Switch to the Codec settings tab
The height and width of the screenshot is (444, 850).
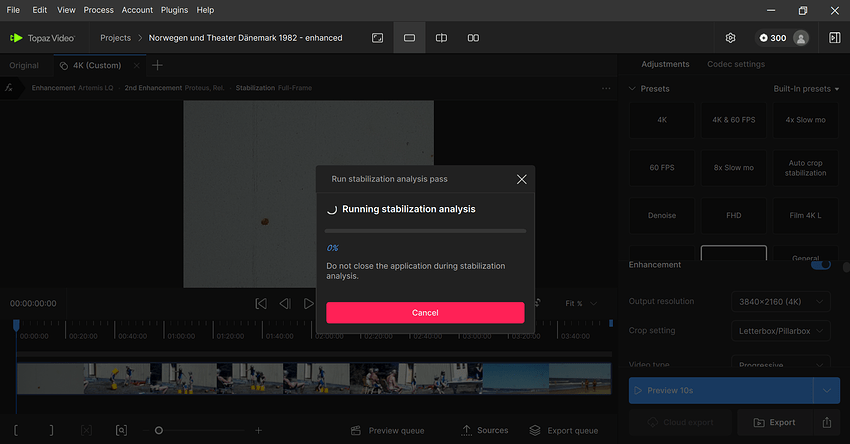pos(736,64)
